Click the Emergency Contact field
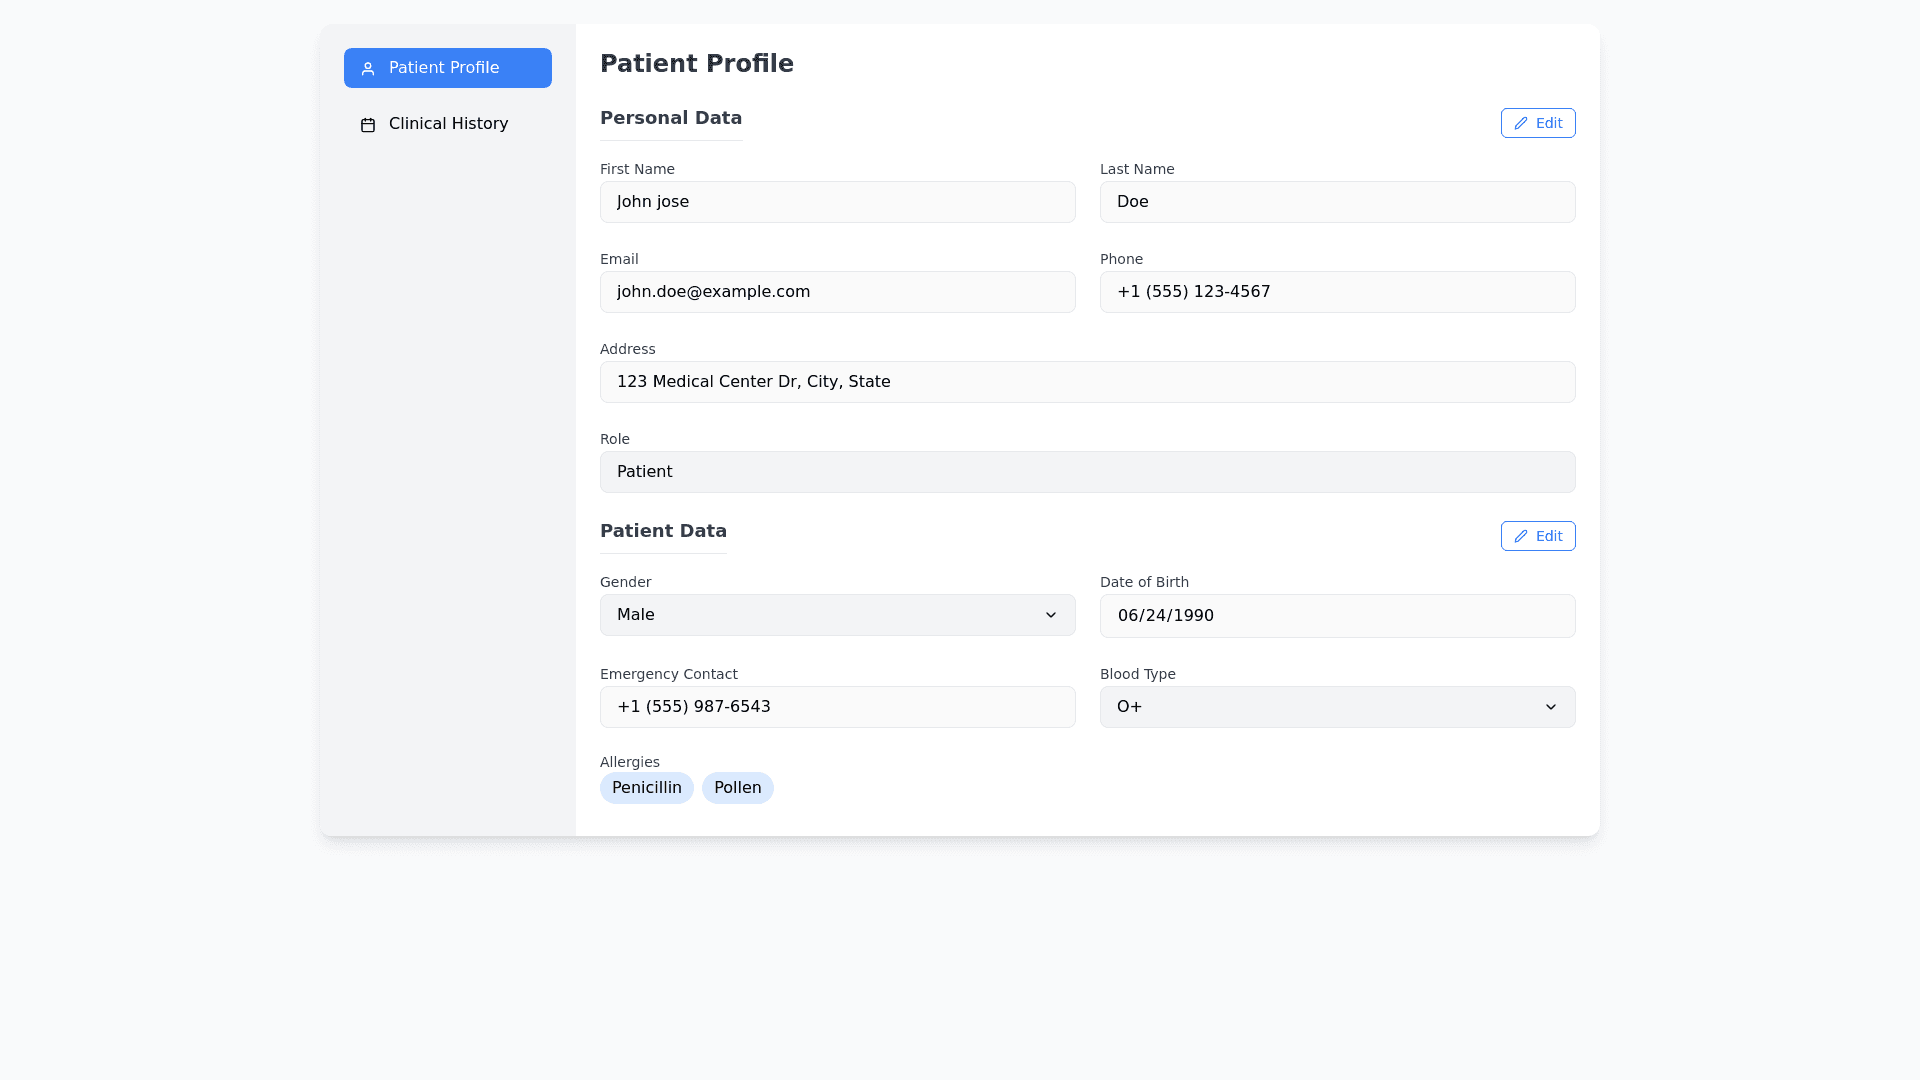 click(838, 707)
